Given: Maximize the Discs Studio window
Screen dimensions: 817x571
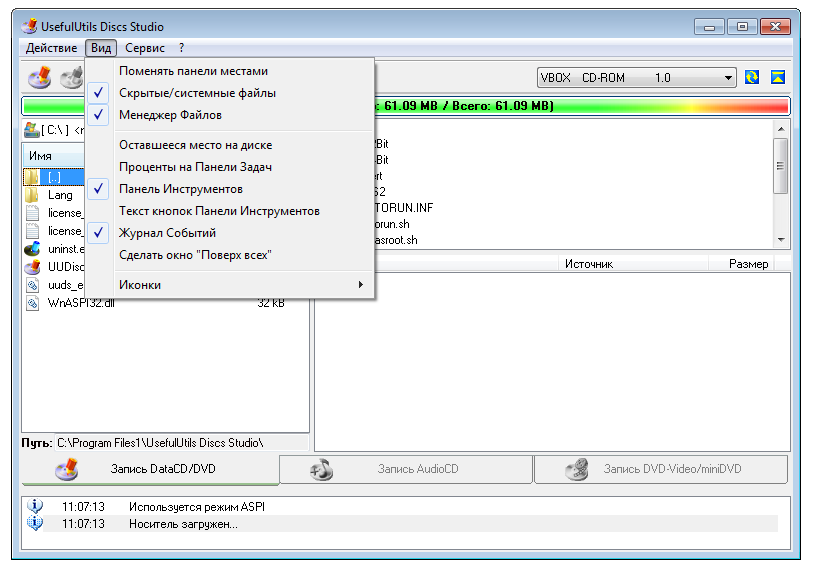Looking at the screenshot, I should click(742, 27).
